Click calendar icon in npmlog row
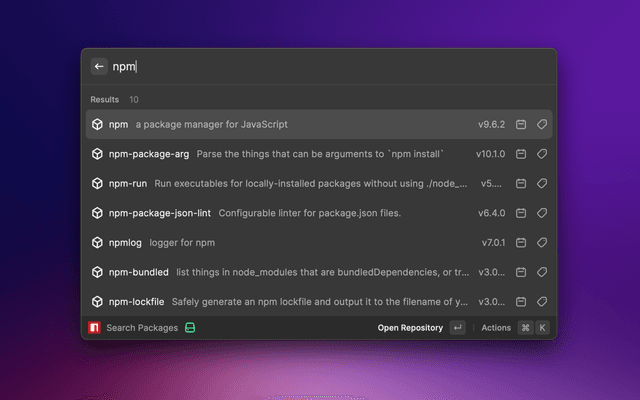Screen dimensions: 640x400 tap(521, 242)
